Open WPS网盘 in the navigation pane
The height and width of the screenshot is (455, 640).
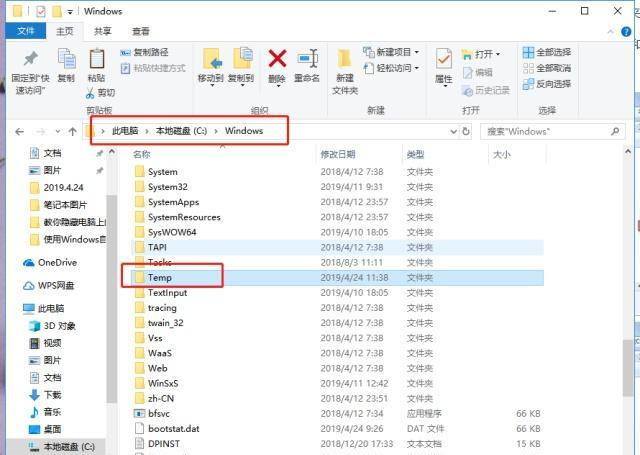point(49,285)
